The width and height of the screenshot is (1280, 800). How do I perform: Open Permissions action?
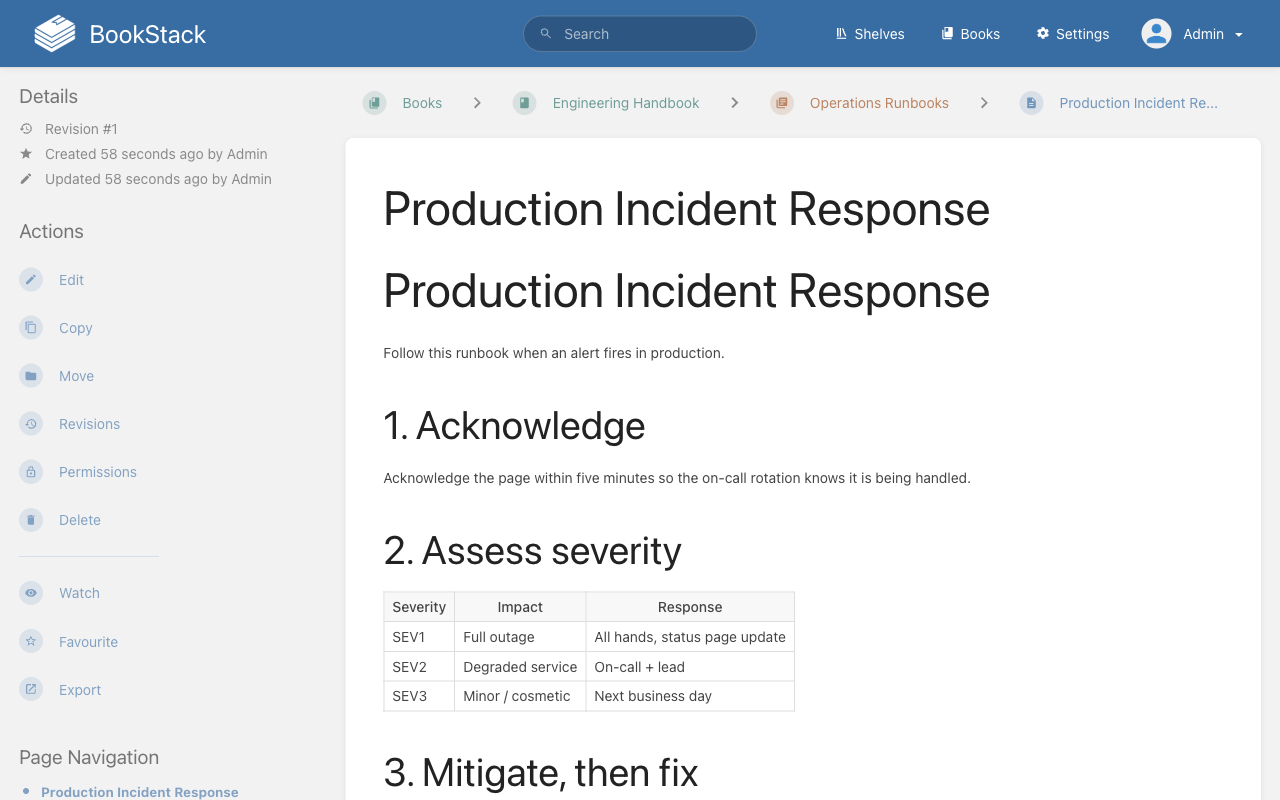point(97,472)
